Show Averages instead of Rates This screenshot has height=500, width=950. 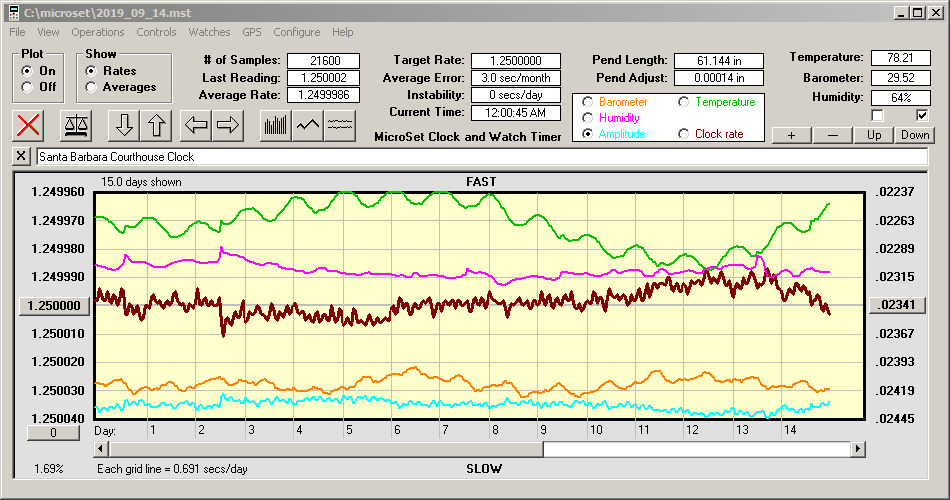91,87
